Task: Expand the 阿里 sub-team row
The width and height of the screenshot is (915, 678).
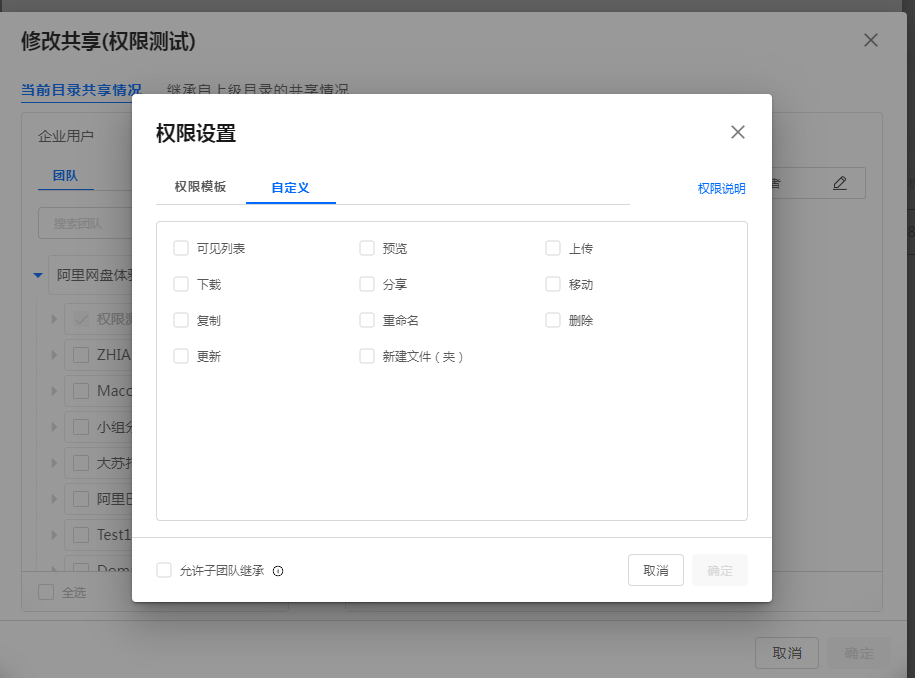Action: 54,499
